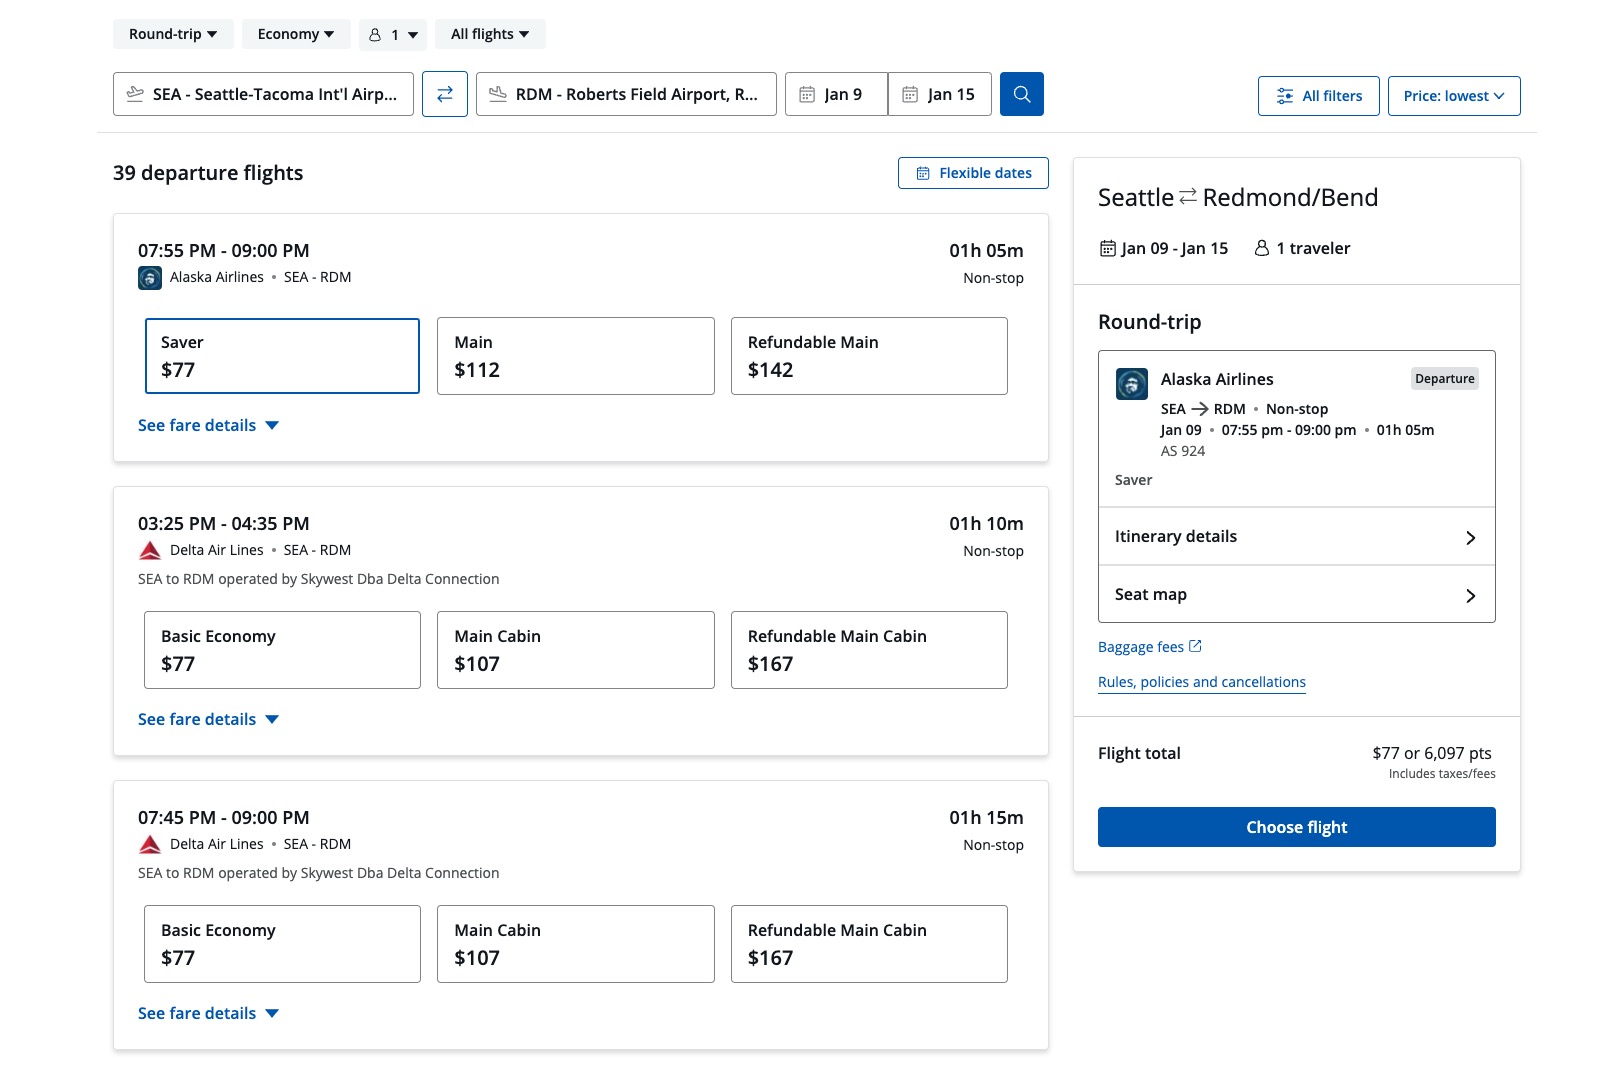Image resolution: width=1598 pixels, height=1072 pixels.
Task: Click the RDM destination airport field
Action: click(x=626, y=94)
